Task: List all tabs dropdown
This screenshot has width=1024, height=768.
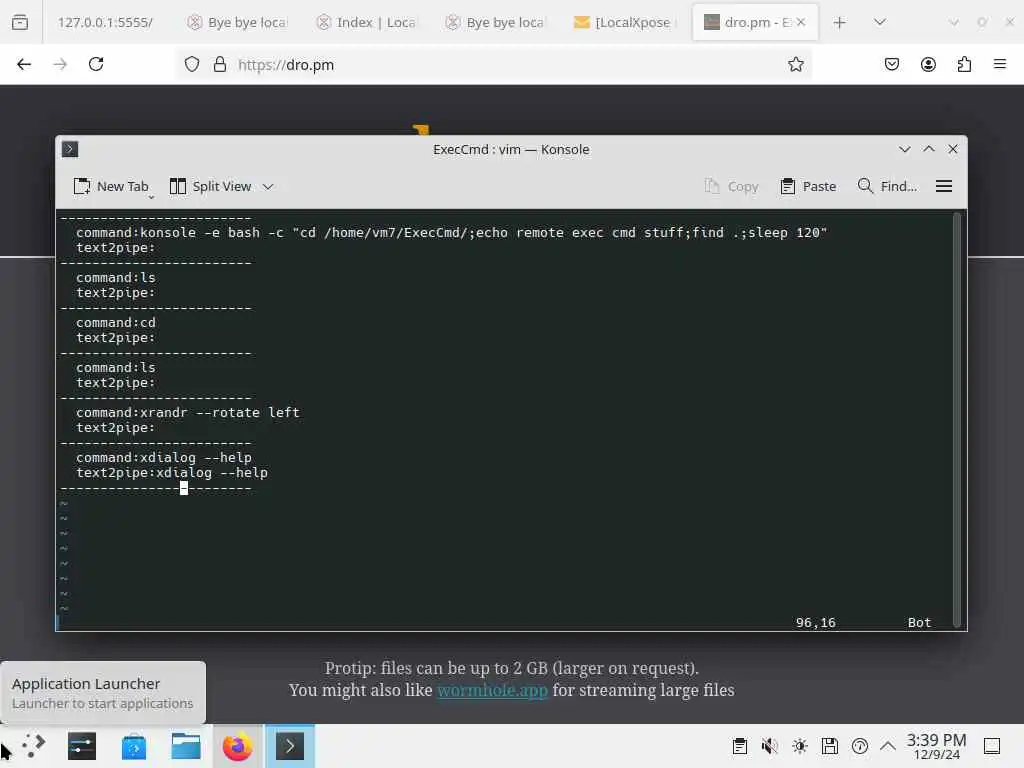Action: [880, 22]
